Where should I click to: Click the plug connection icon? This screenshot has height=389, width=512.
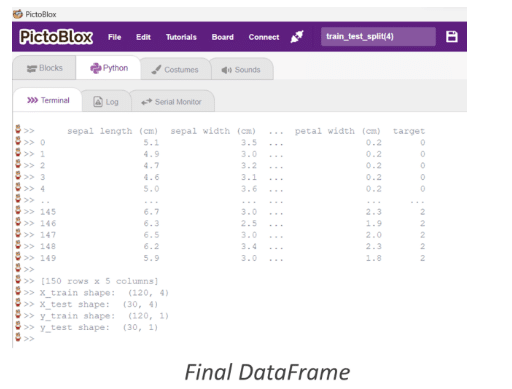coord(297,36)
